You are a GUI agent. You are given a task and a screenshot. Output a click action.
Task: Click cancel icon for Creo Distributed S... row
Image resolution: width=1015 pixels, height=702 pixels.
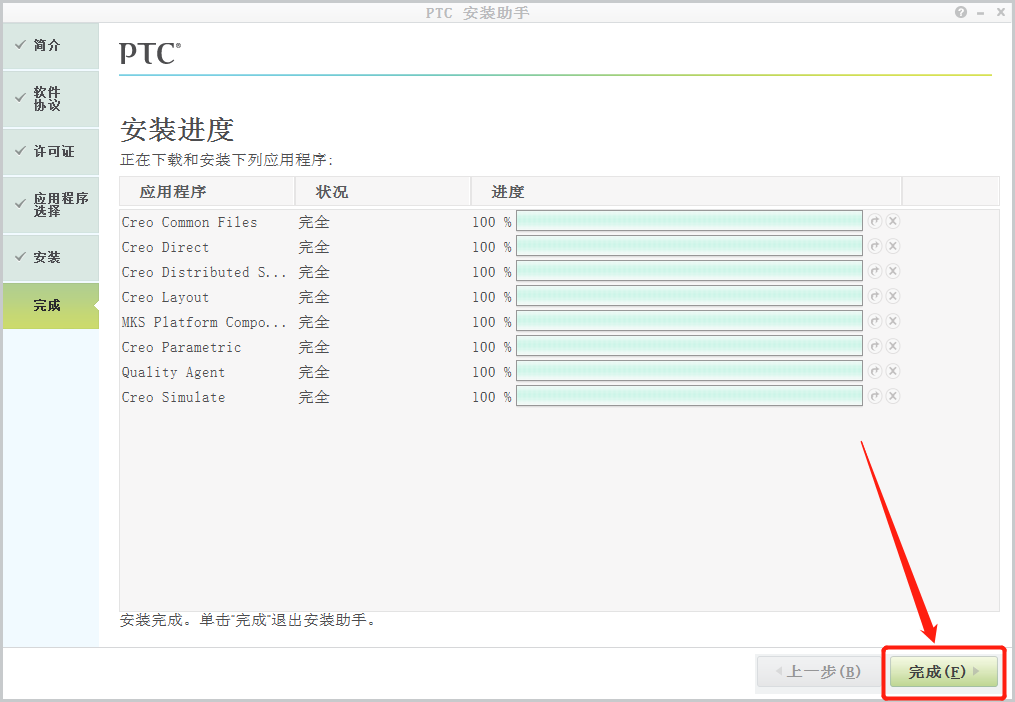click(893, 271)
